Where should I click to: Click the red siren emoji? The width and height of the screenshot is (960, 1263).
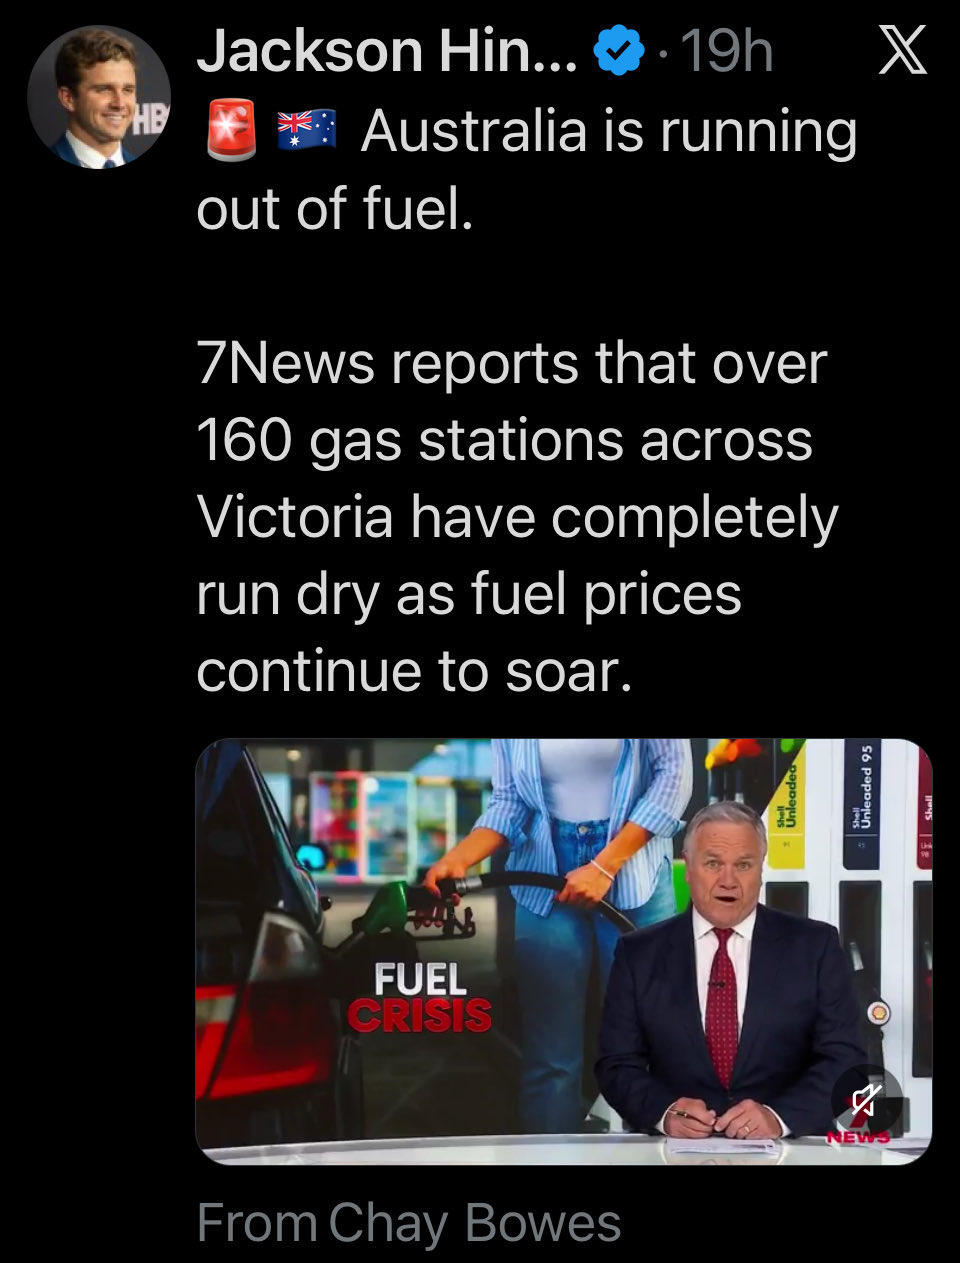[x=232, y=132]
